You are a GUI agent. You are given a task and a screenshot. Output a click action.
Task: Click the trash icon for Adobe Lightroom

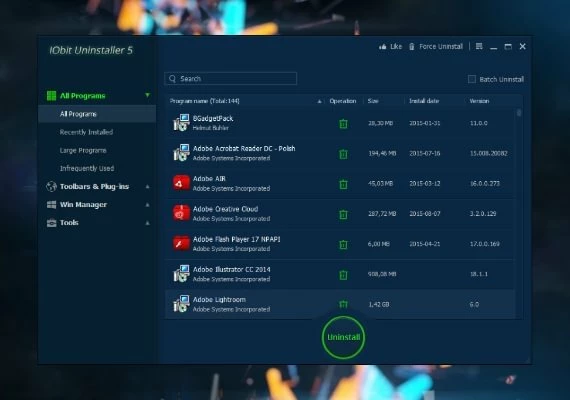coord(343,304)
